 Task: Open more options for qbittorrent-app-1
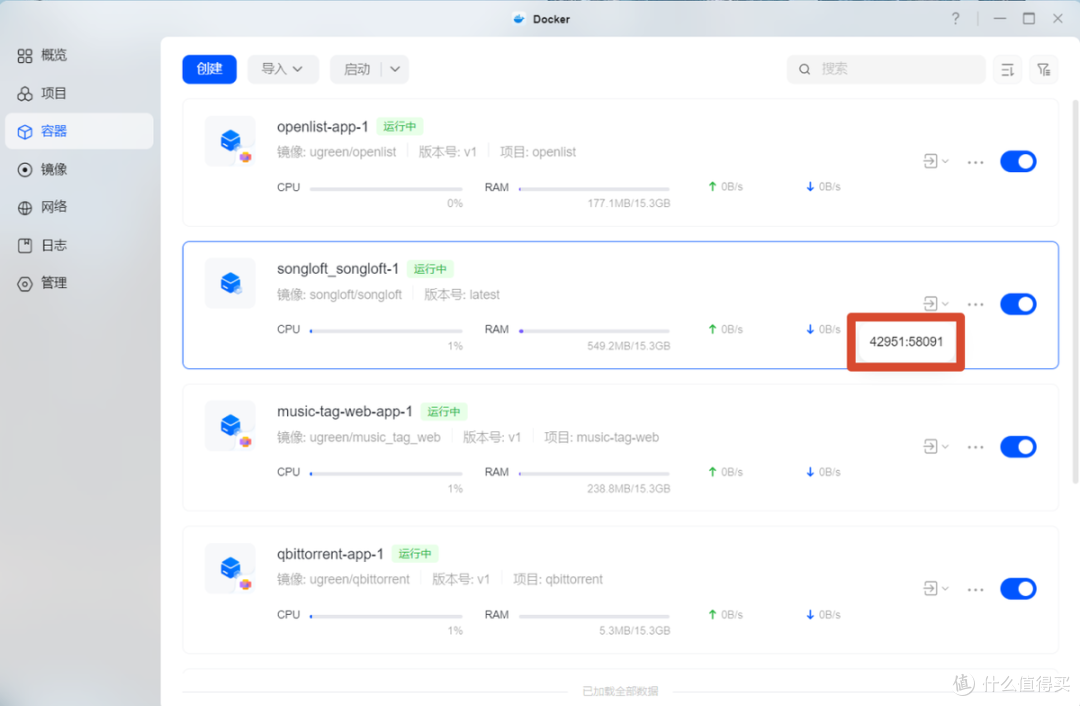(975, 589)
